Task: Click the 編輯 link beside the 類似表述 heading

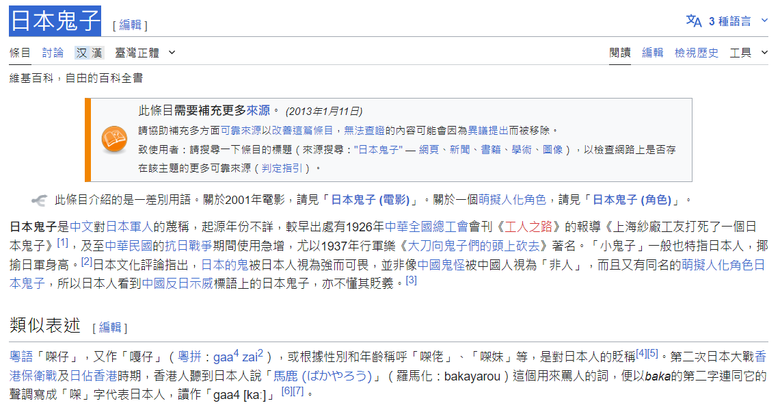Action: tap(110, 327)
